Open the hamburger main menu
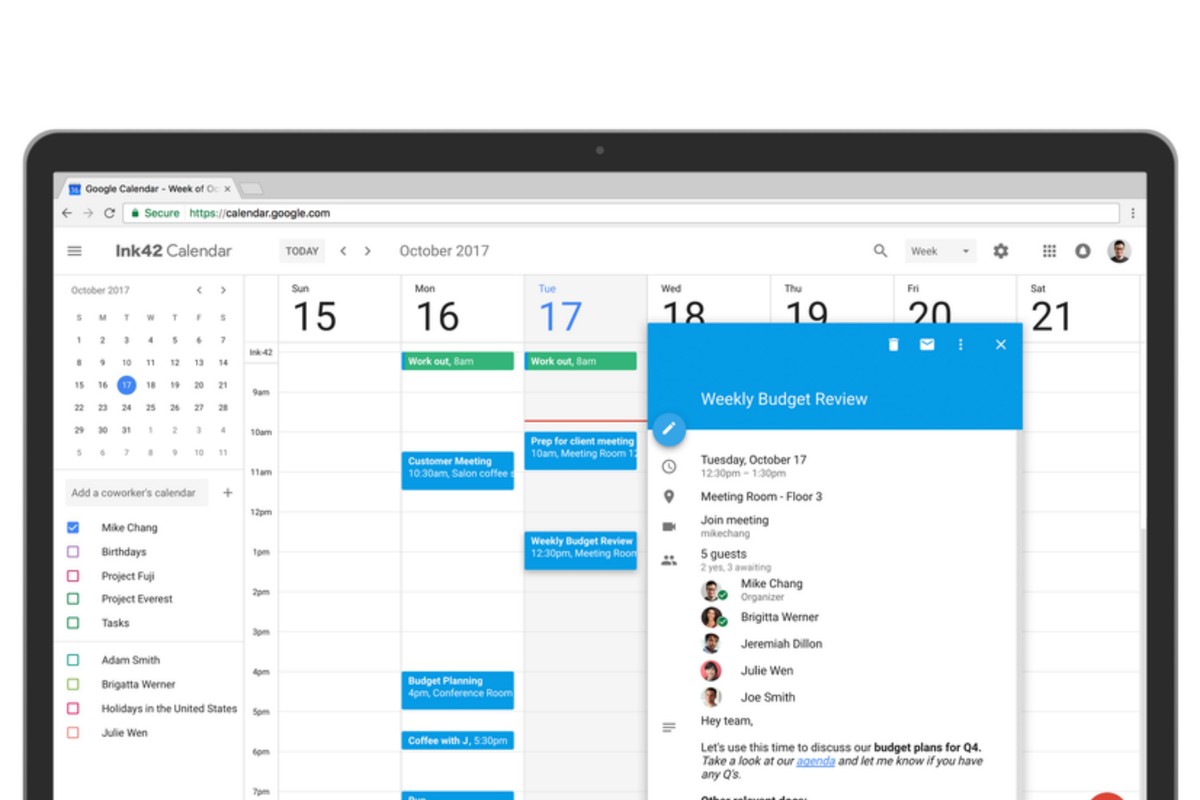The height and width of the screenshot is (800, 1200). coord(74,251)
